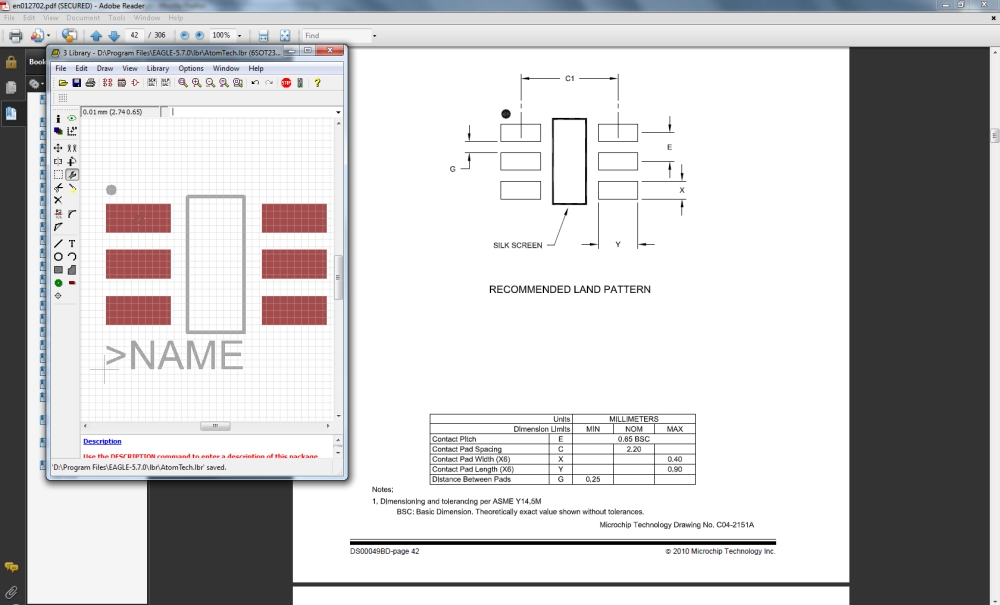Select the Arc tool in EAGLE

pos(72,257)
